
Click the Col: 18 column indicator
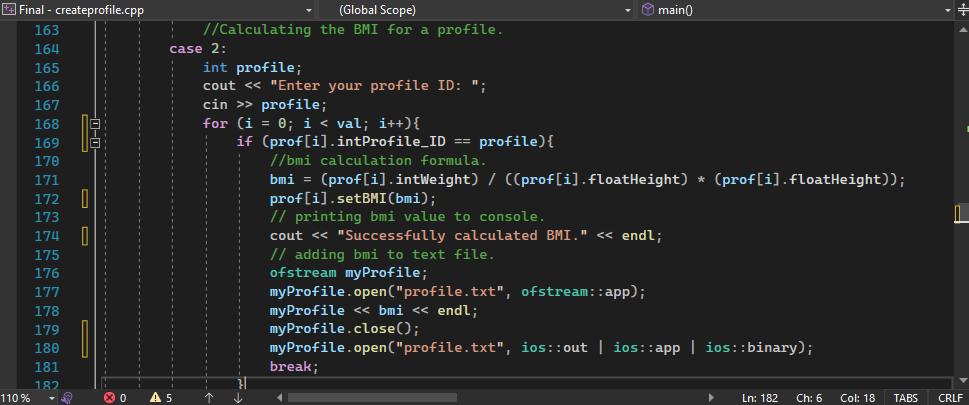(857, 398)
